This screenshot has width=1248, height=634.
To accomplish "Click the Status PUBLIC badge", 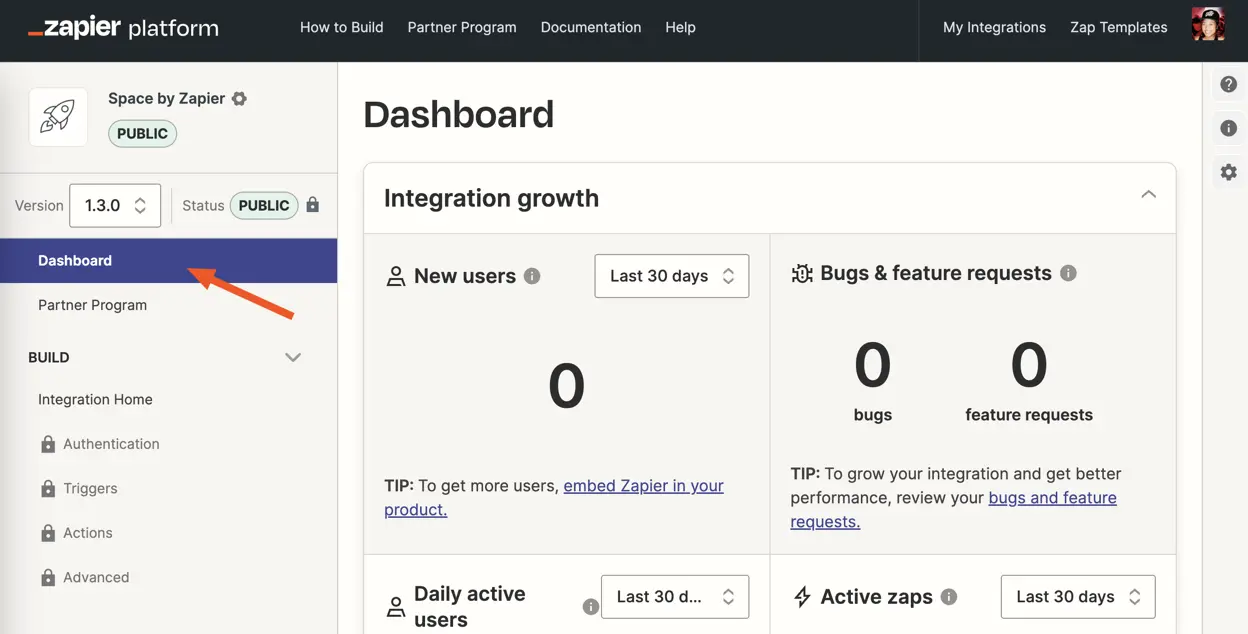I will pyautogui.click(x=264, y=205).
